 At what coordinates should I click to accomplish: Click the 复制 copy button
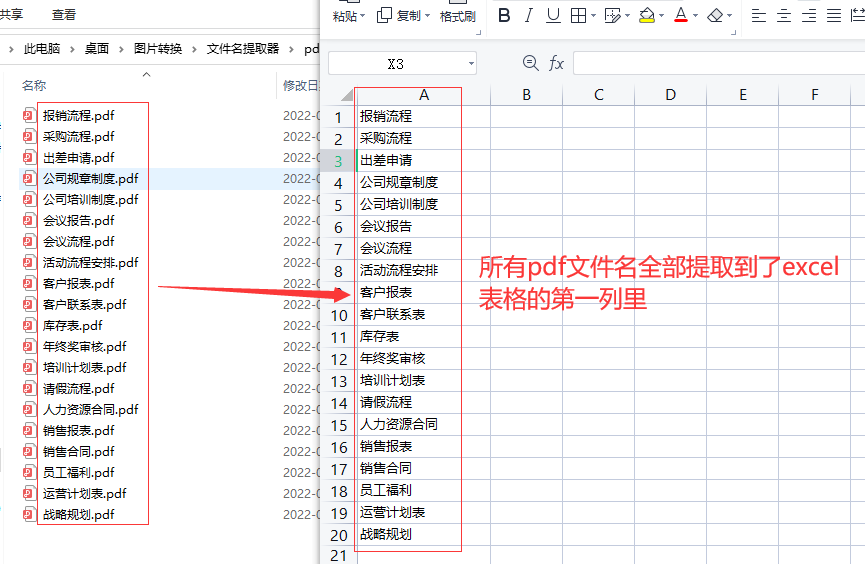[399, 15]
